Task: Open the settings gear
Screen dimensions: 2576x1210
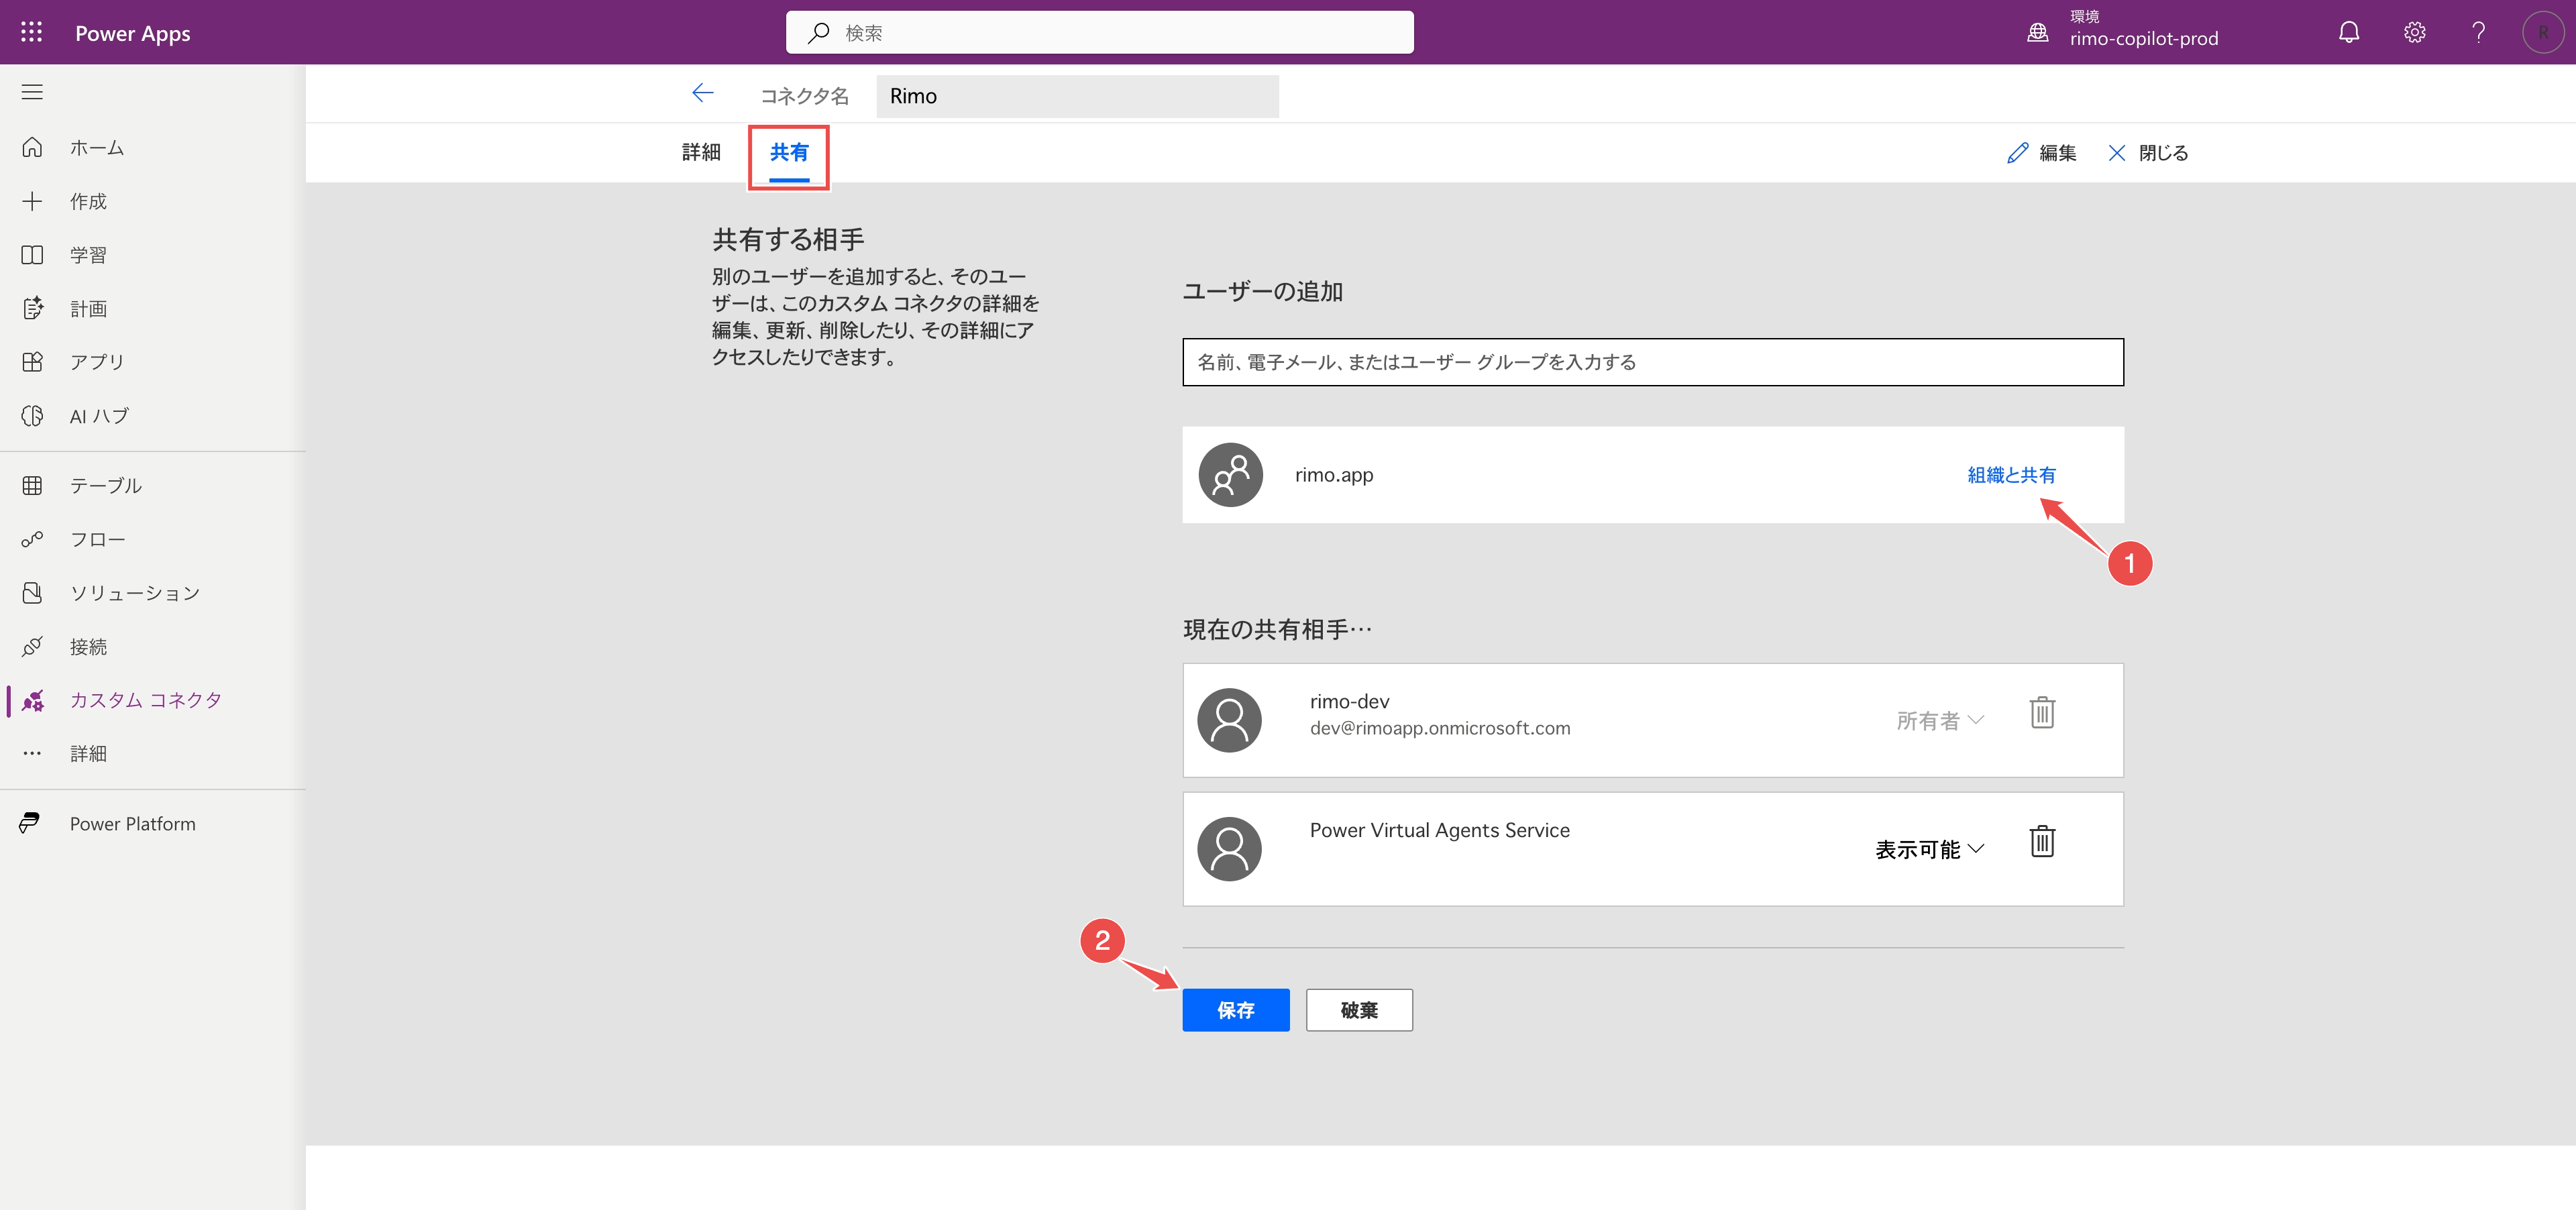Action: click(x=2414, y=32)
